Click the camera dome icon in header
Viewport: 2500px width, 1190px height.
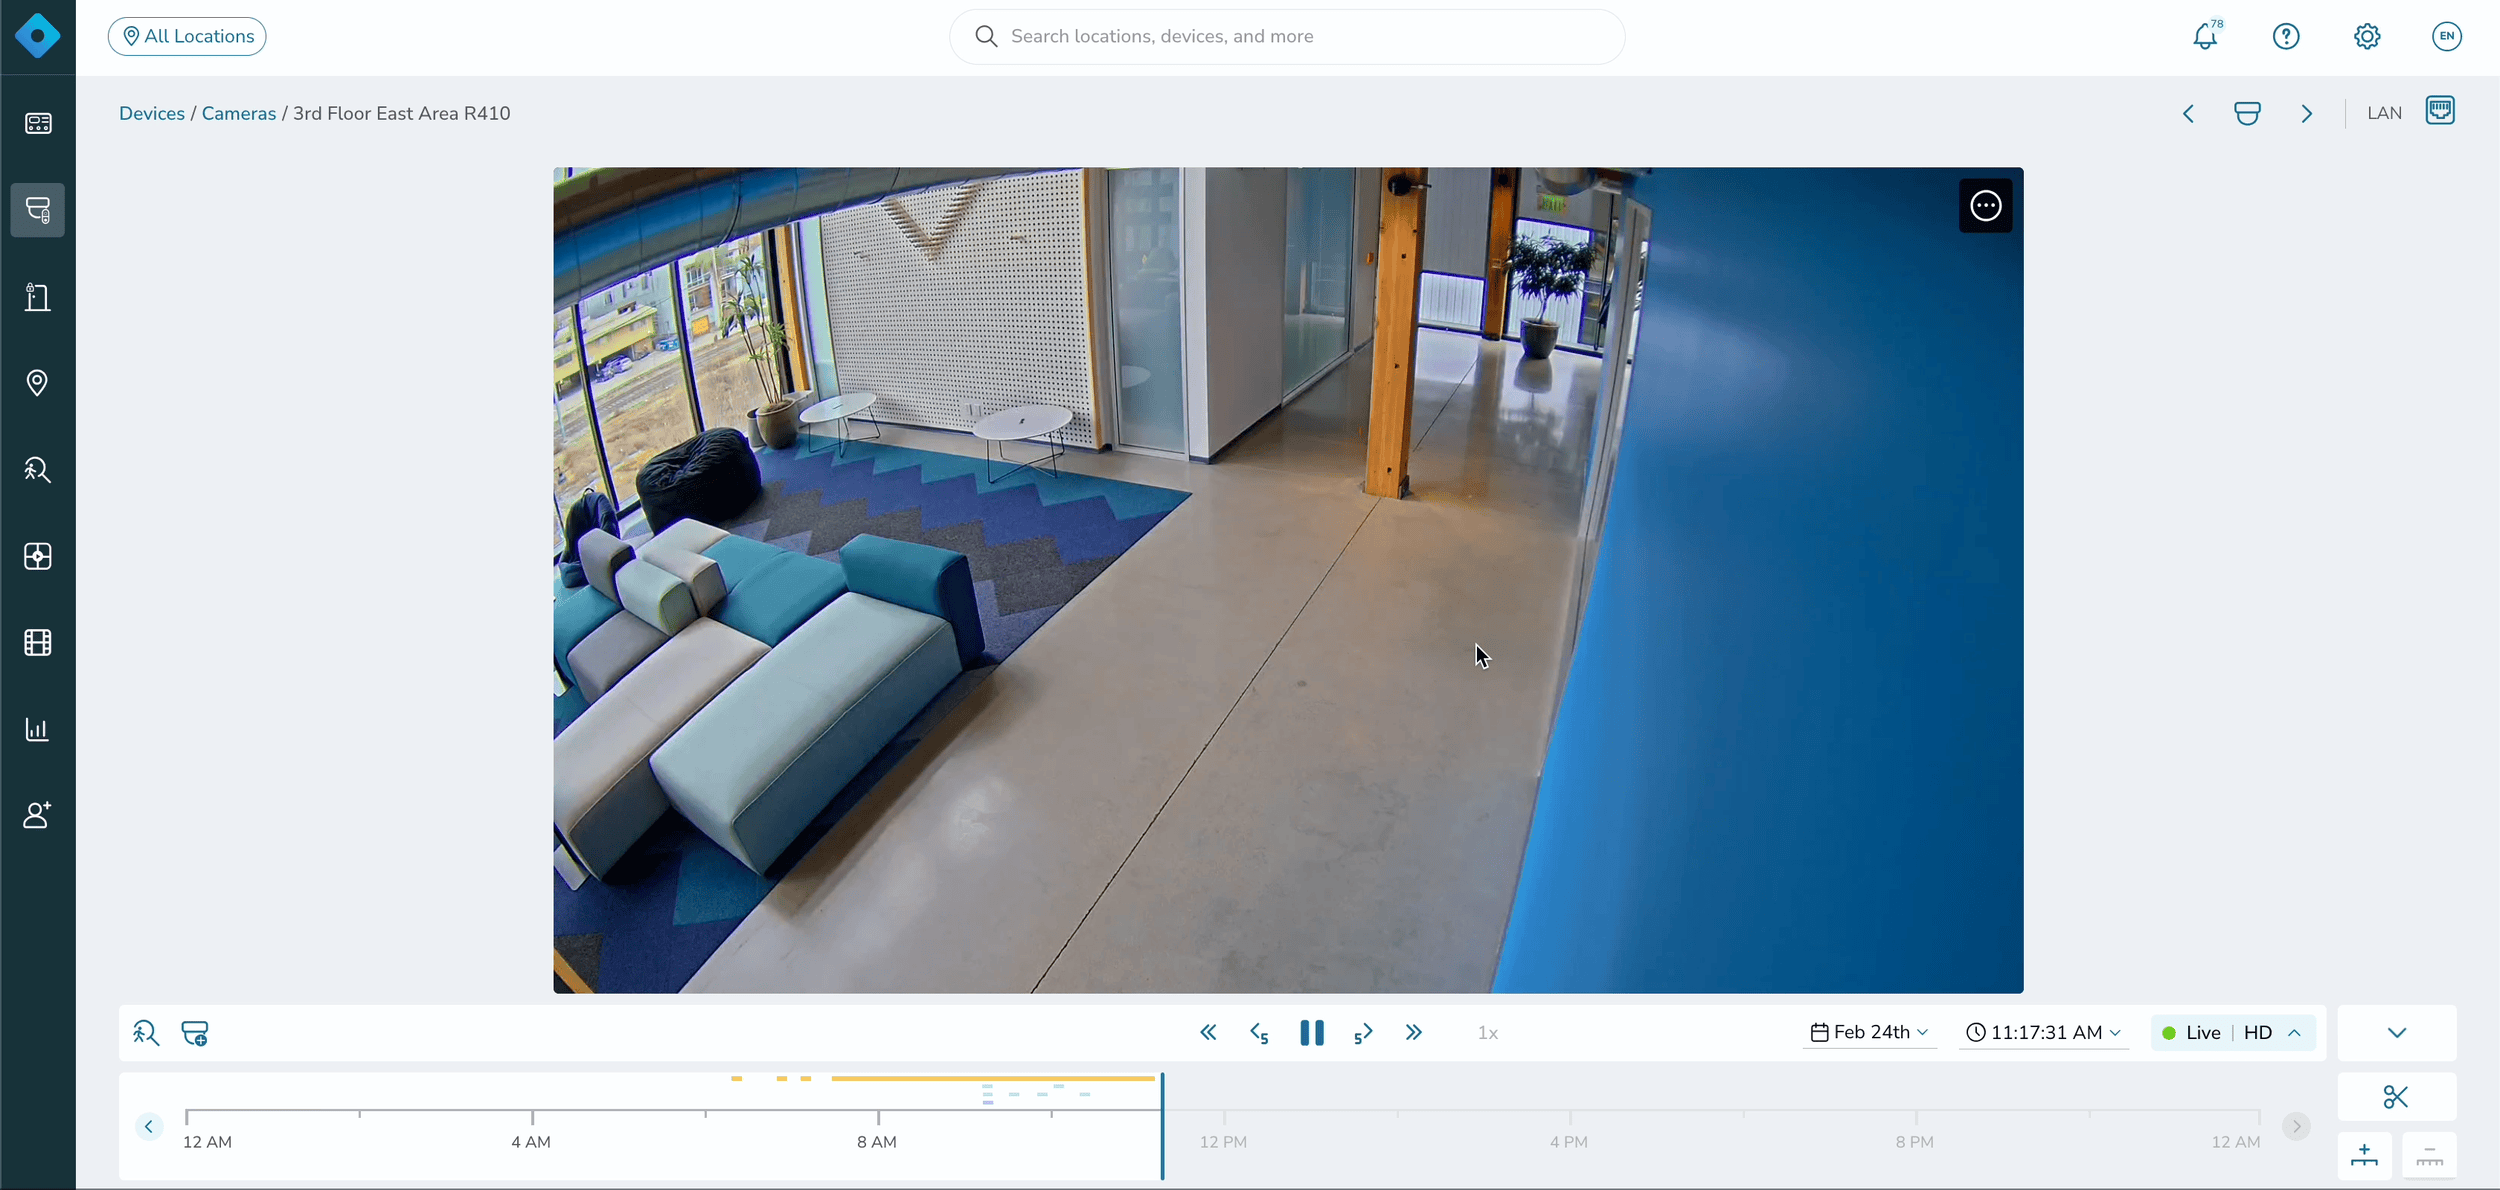[x=2247, y=113]
